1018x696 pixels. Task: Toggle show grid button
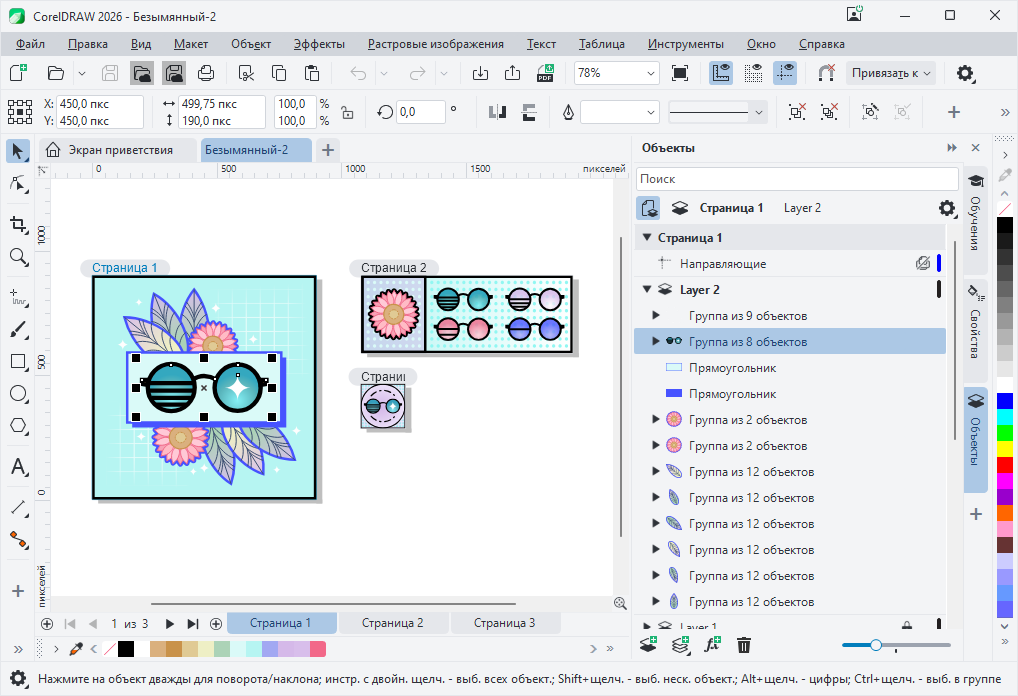pos(753,73)
